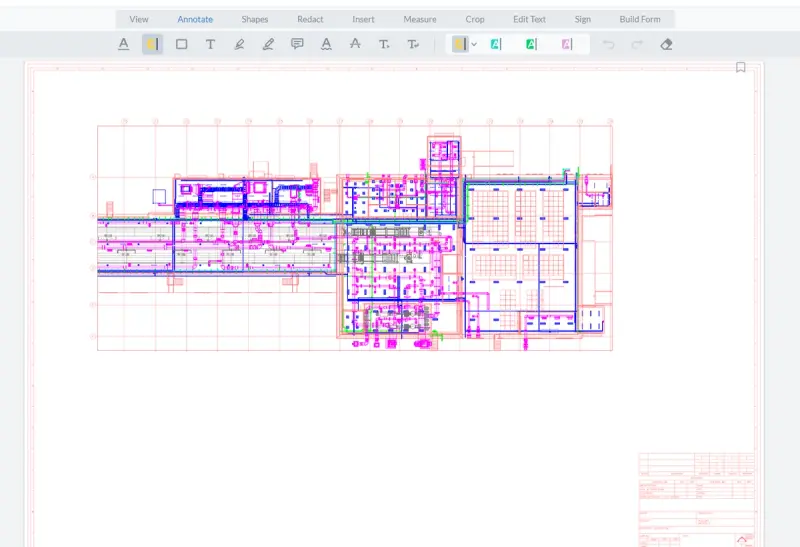800x547 pixels.
Task: Add a comment note annotation
Action: 297,44
